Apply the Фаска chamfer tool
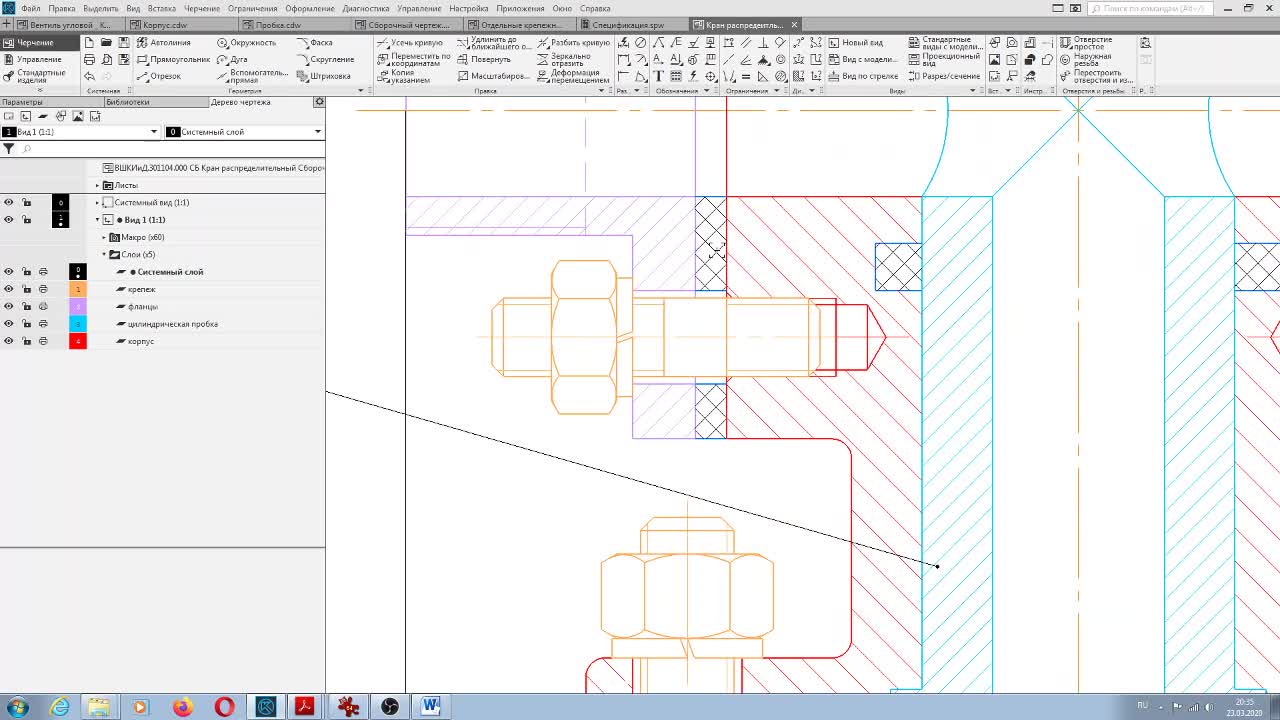 pyautogui.click(x=314, y=43)
